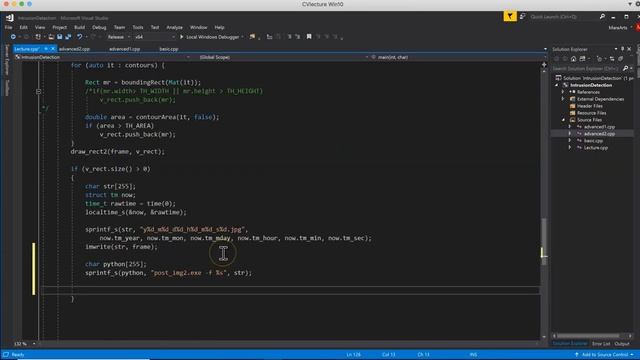Switch to the advanced2.cpp editor tab
Viewport: 640px width, 360px height.
point(74,49)
